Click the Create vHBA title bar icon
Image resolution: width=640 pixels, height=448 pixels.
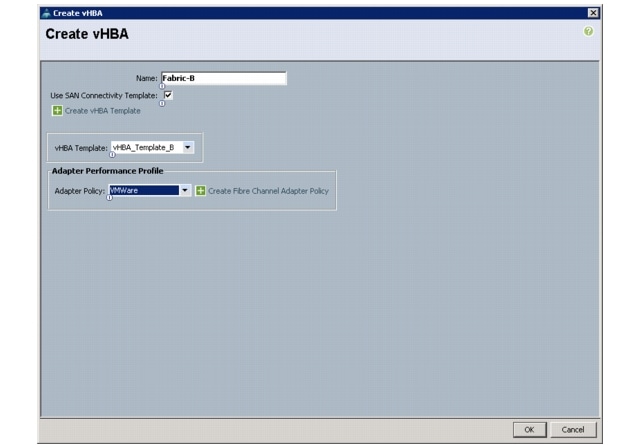47,13
